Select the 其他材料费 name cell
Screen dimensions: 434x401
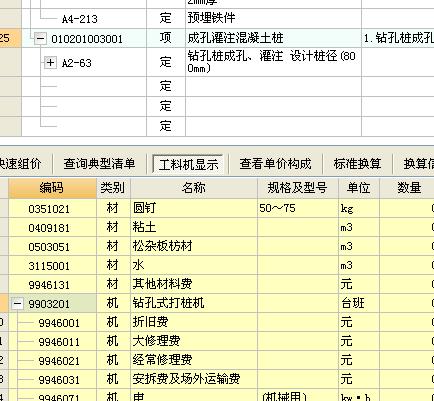click(x=194, y=284)
